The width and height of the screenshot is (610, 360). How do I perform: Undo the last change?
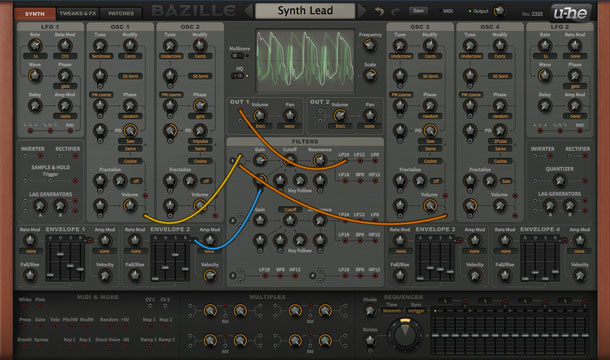tap(379, 12)
